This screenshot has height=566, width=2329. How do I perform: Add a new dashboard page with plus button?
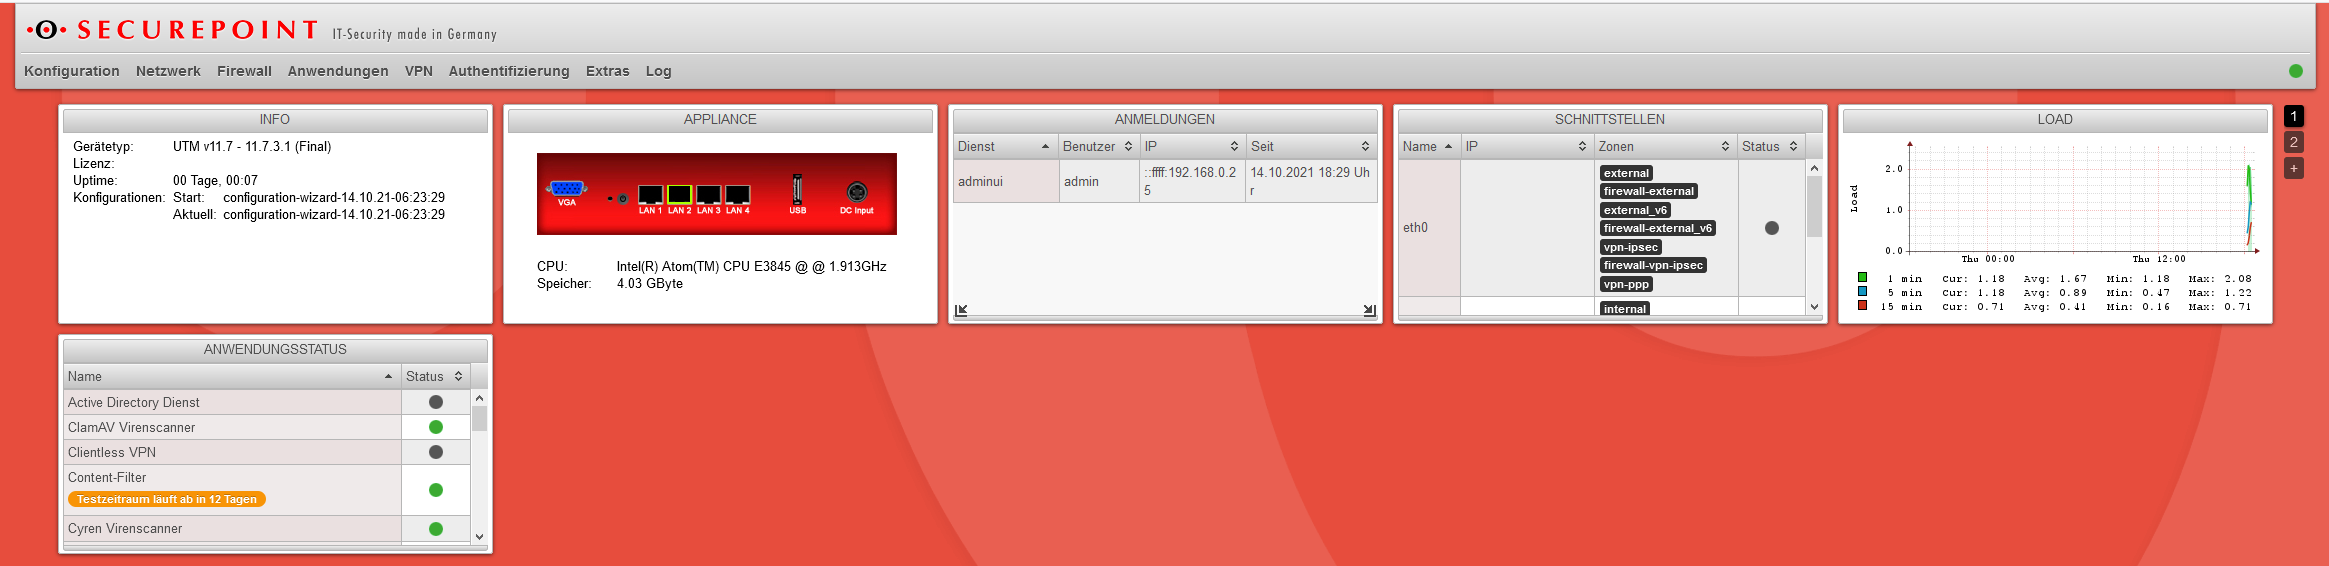[2294, 168]
